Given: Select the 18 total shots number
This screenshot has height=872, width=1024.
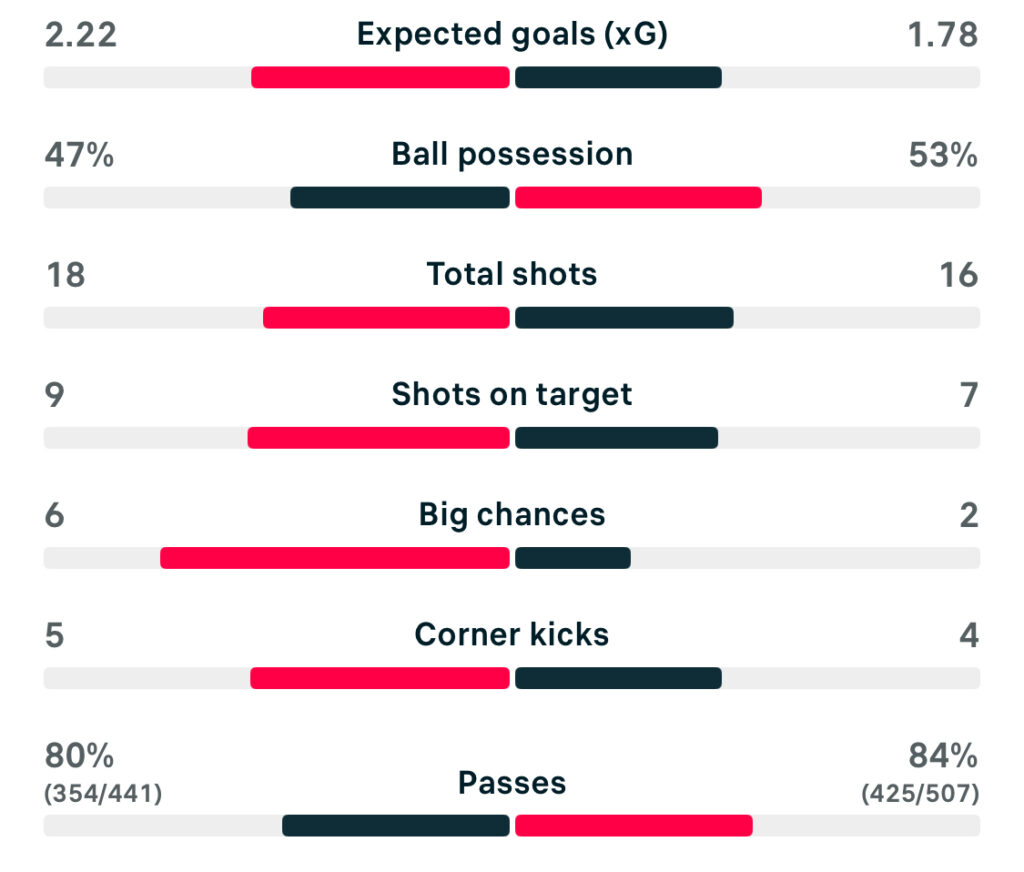Looking at the screenshot, I should point(66,275).
